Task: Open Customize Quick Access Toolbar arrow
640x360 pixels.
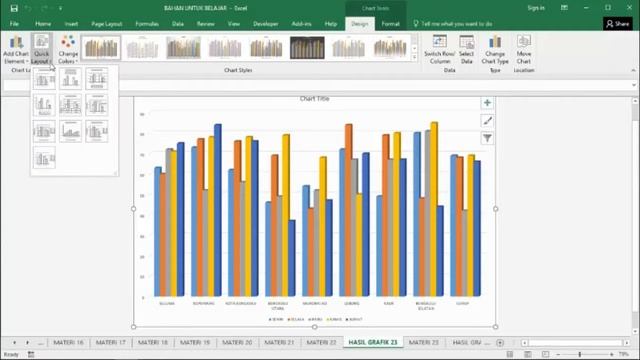Action: (x=60, y=8)
